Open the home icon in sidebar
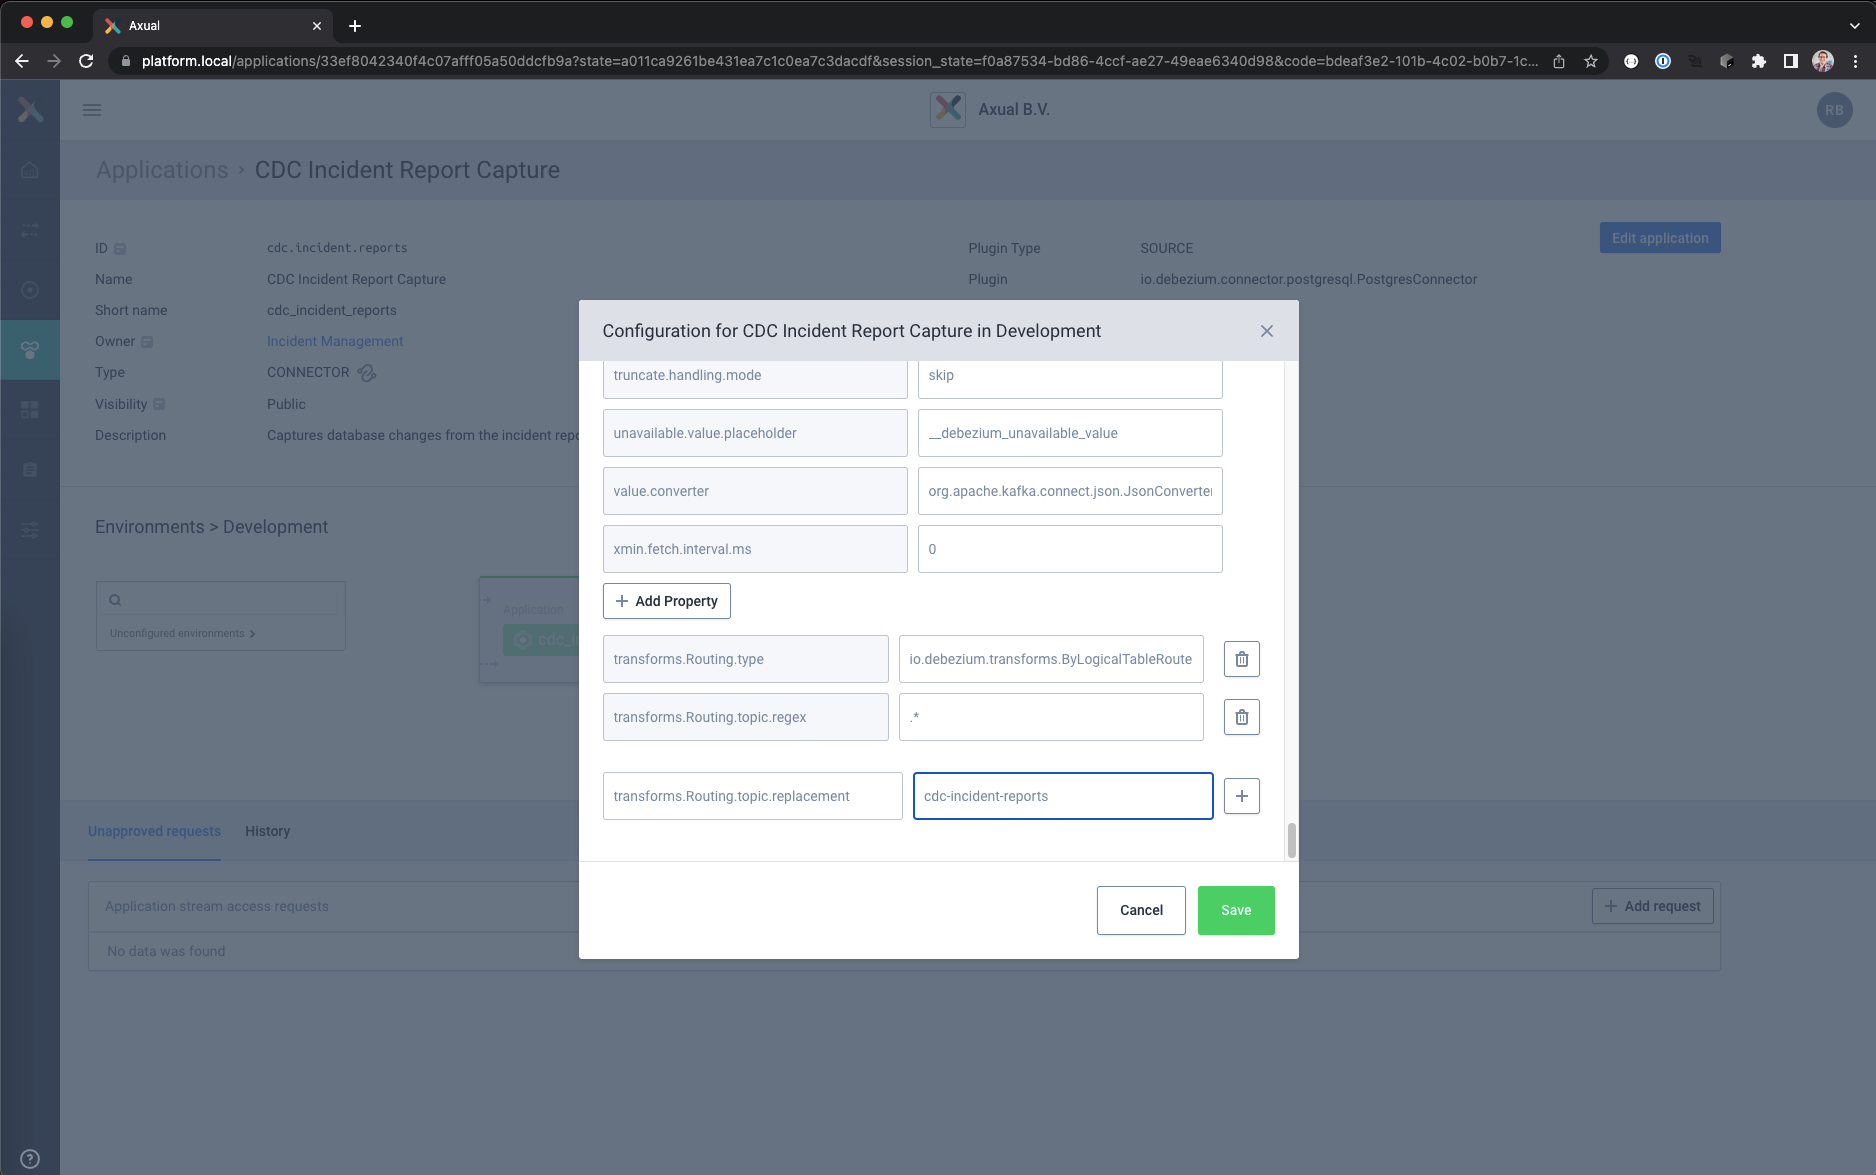The height and width of the screenshot is (1175, 1876). (x=30, y=170)
